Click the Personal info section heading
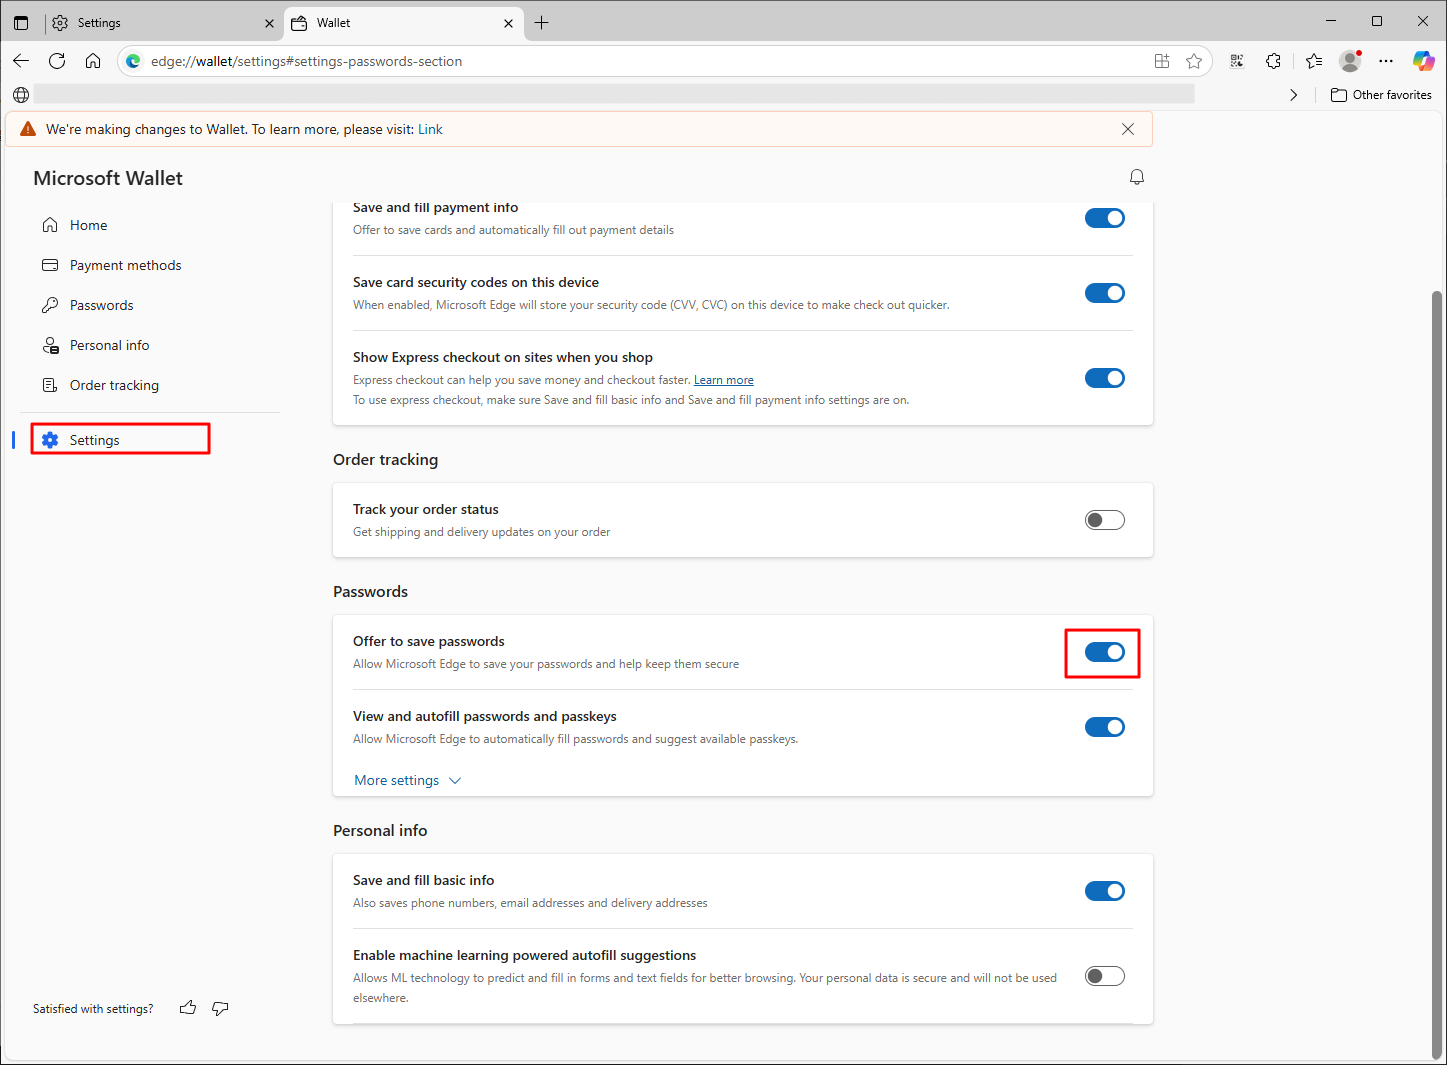The height and width of the screenshot is (1065, 1447). tap(380, 831)
